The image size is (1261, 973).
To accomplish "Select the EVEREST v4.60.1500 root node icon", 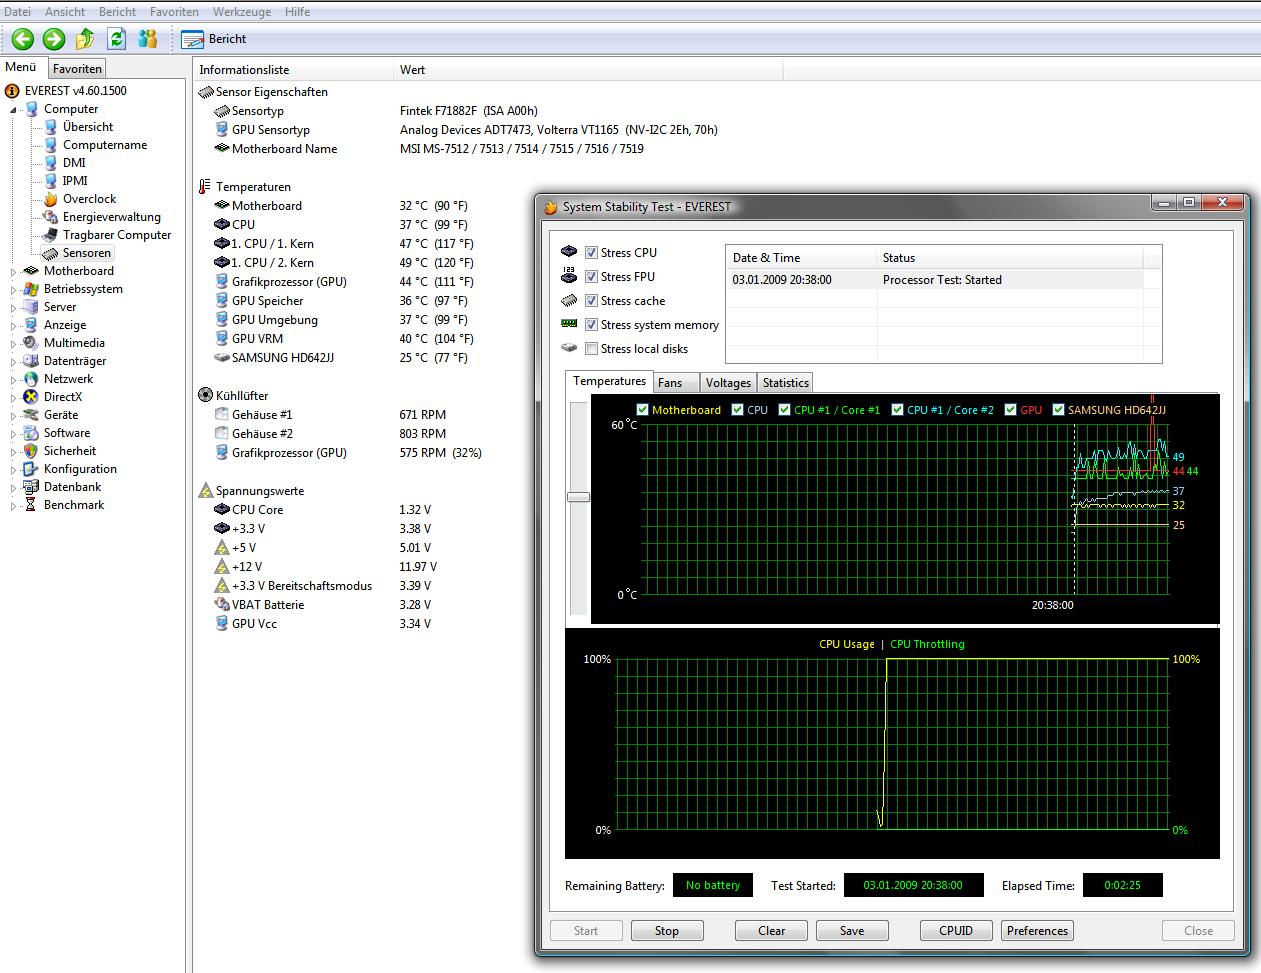I will (12, 91).
